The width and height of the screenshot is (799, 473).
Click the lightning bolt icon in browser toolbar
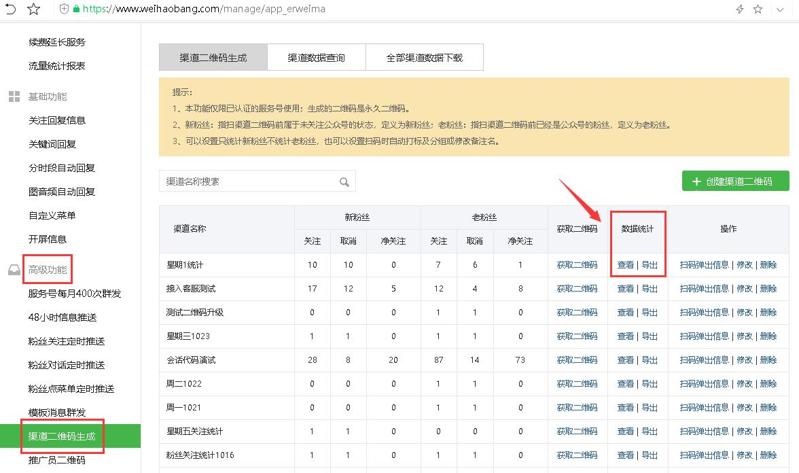click(x=740, y=8)
